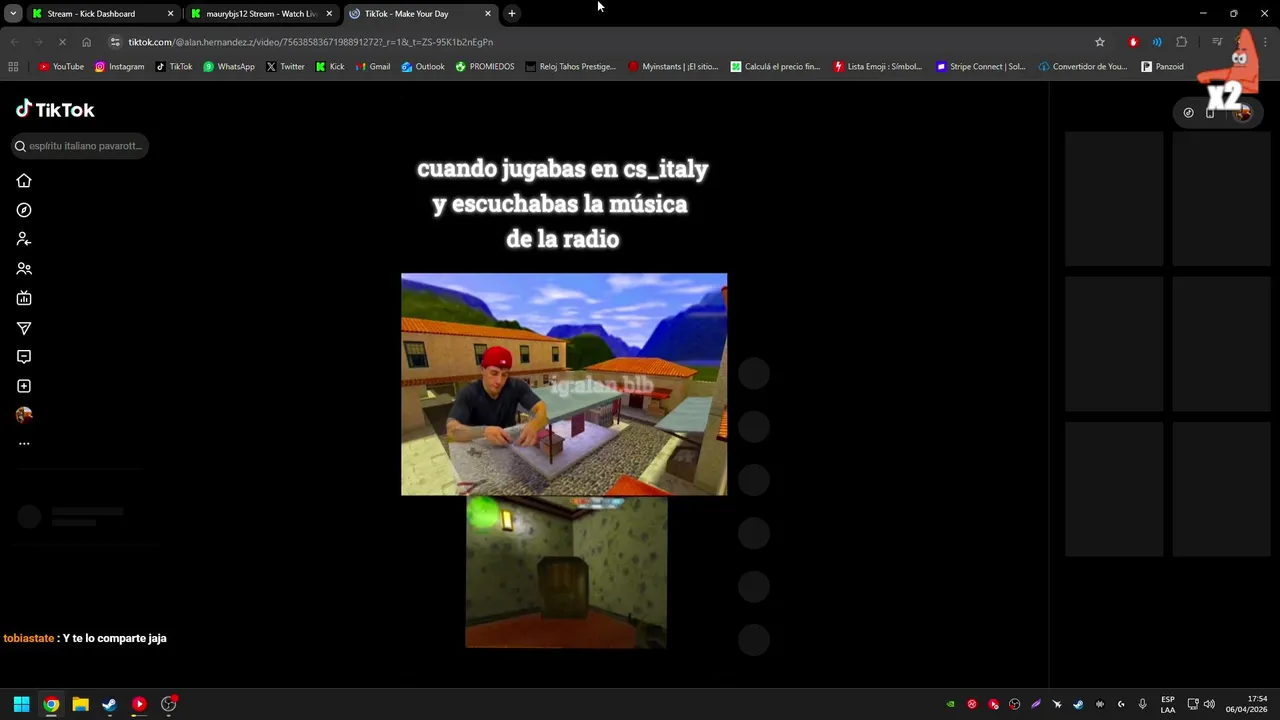Open the volume speaker tray icon

click(x=1209, y=704)
